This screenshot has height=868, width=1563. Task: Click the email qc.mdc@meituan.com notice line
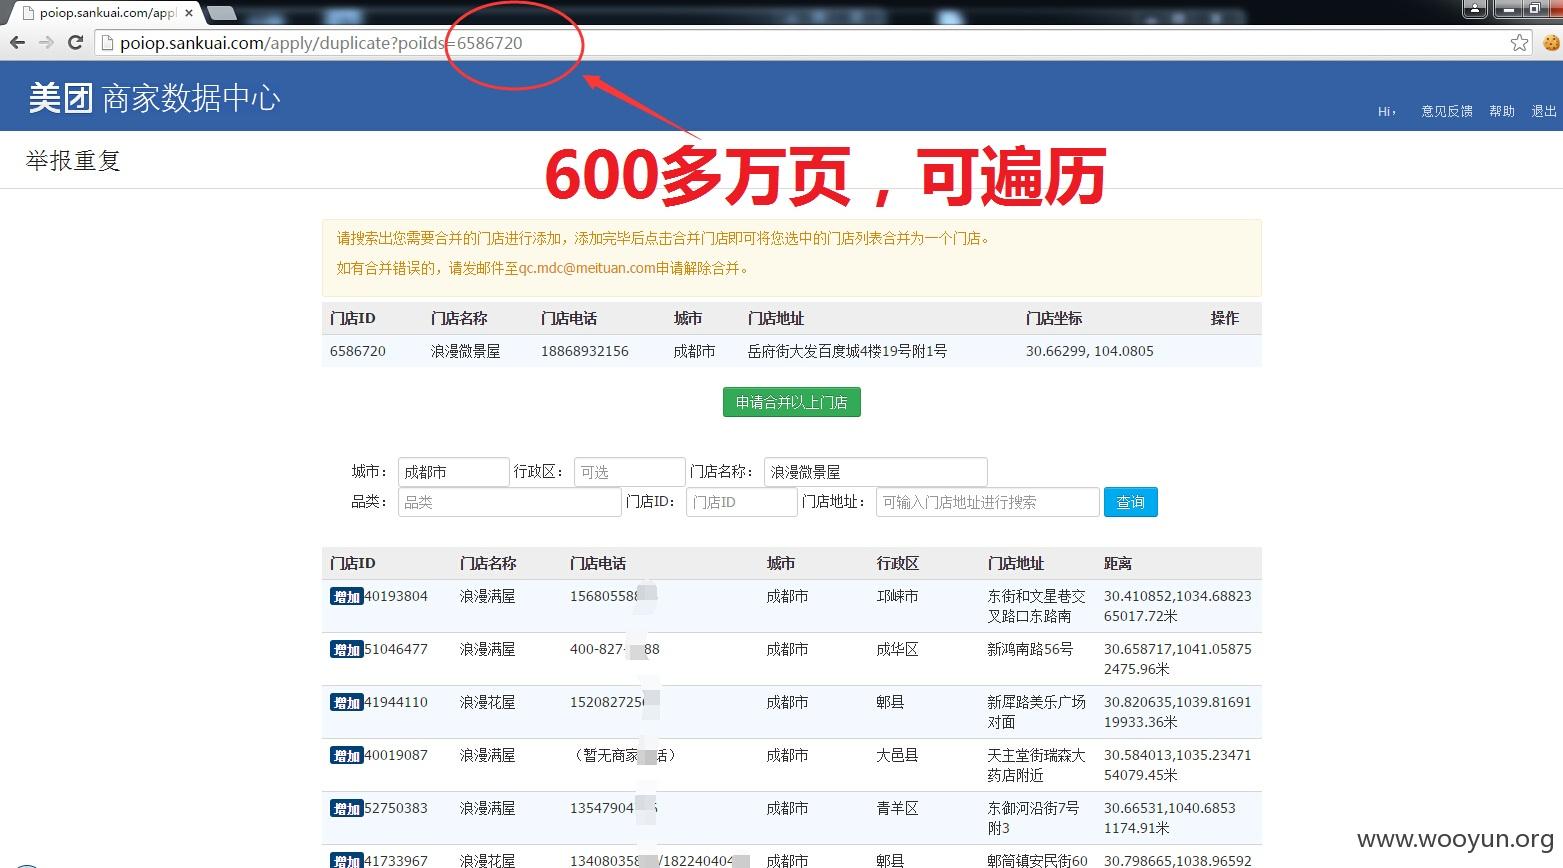click(x=543, y=268)
